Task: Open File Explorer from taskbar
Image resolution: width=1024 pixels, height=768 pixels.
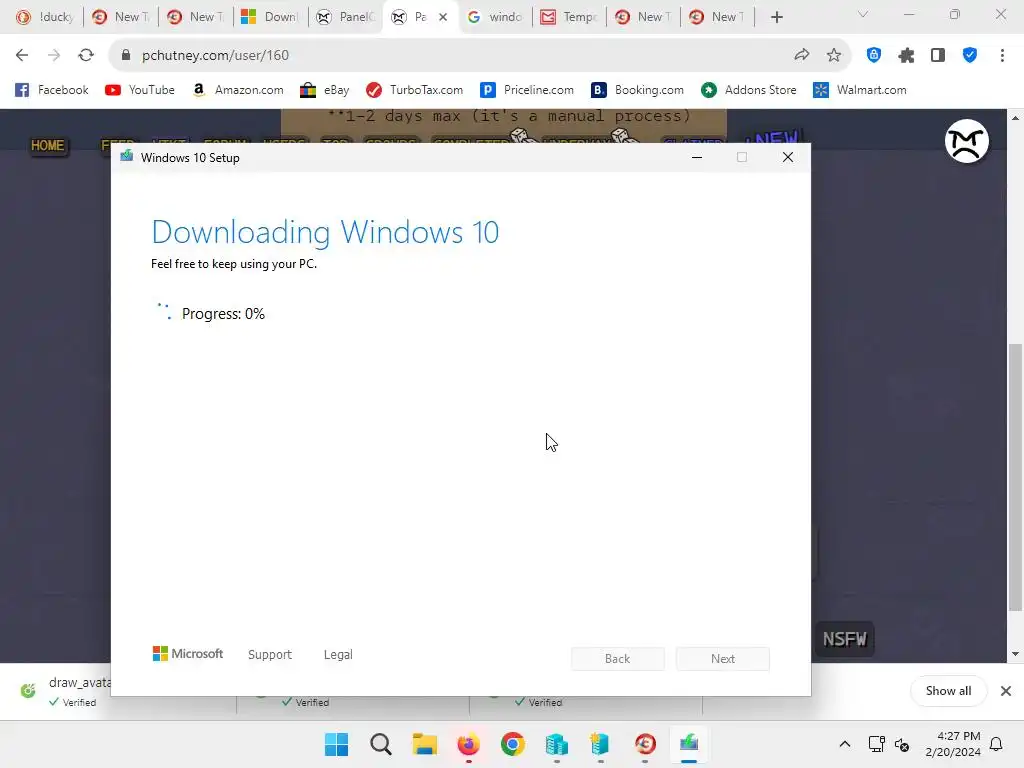Action: click(424, 744)
